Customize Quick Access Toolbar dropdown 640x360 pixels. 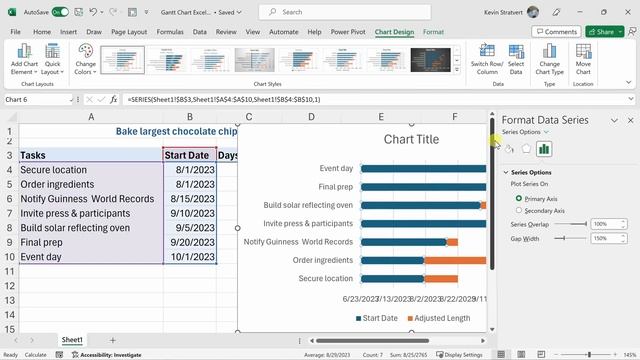(x=146, y=12)
